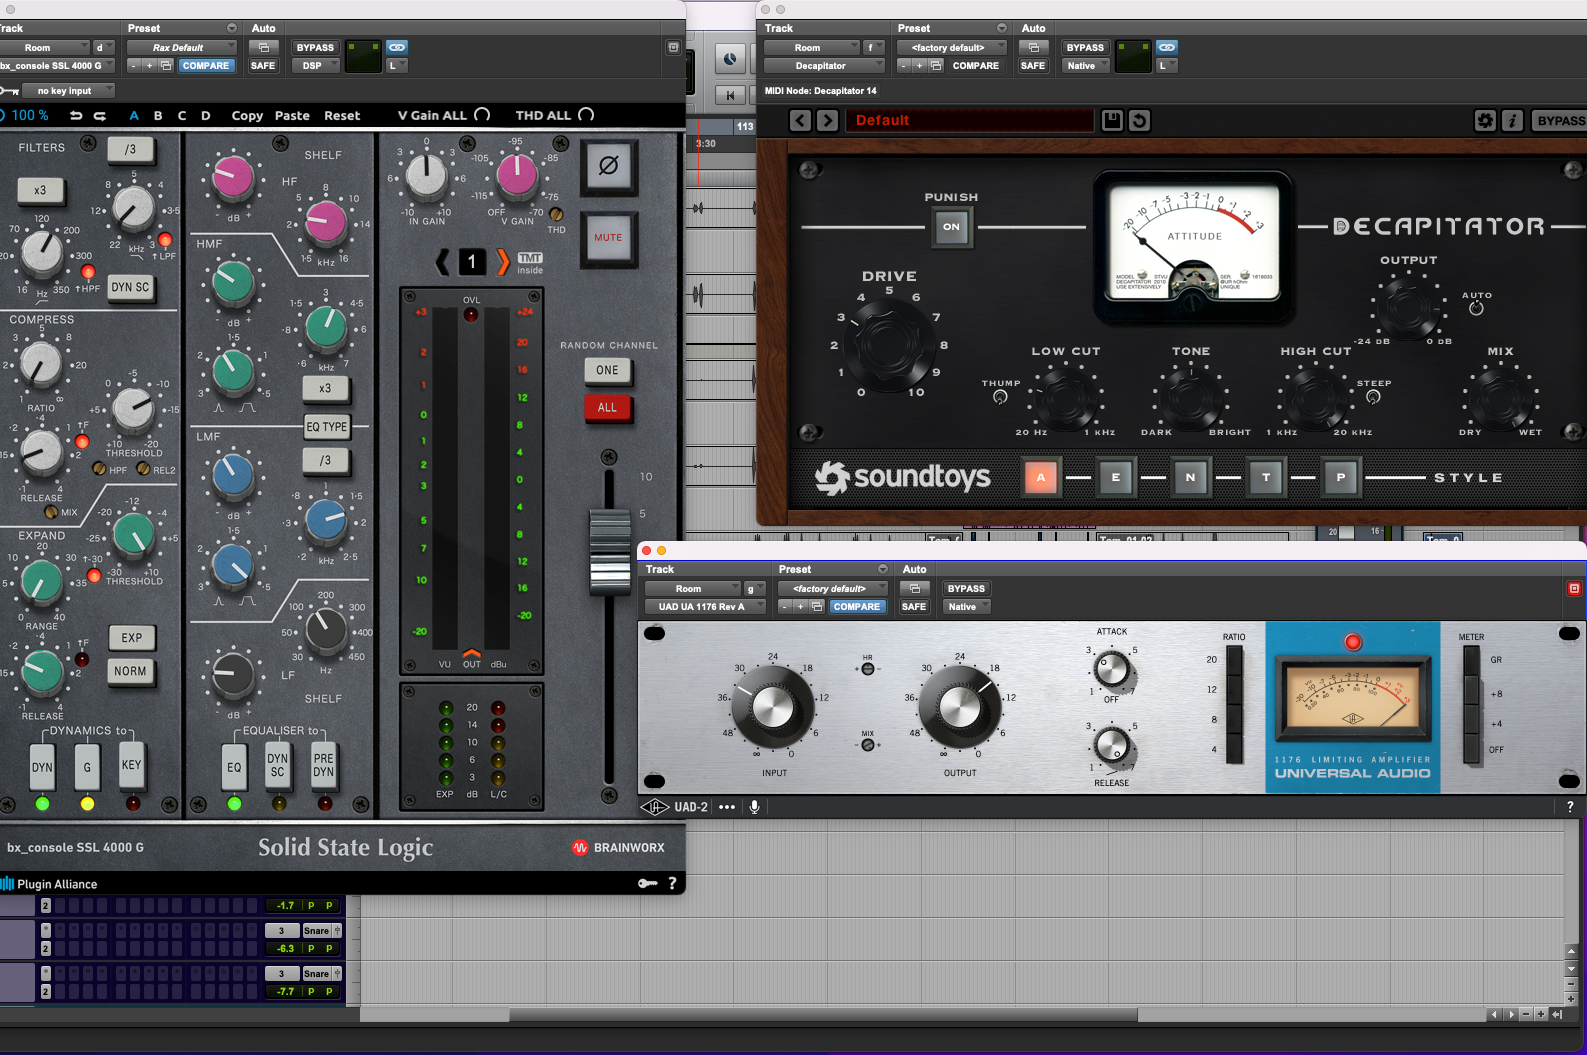The image size is (1587, 1055).
Task: Click the STEEP icon in Decapitator
Action: point(1373,397)
